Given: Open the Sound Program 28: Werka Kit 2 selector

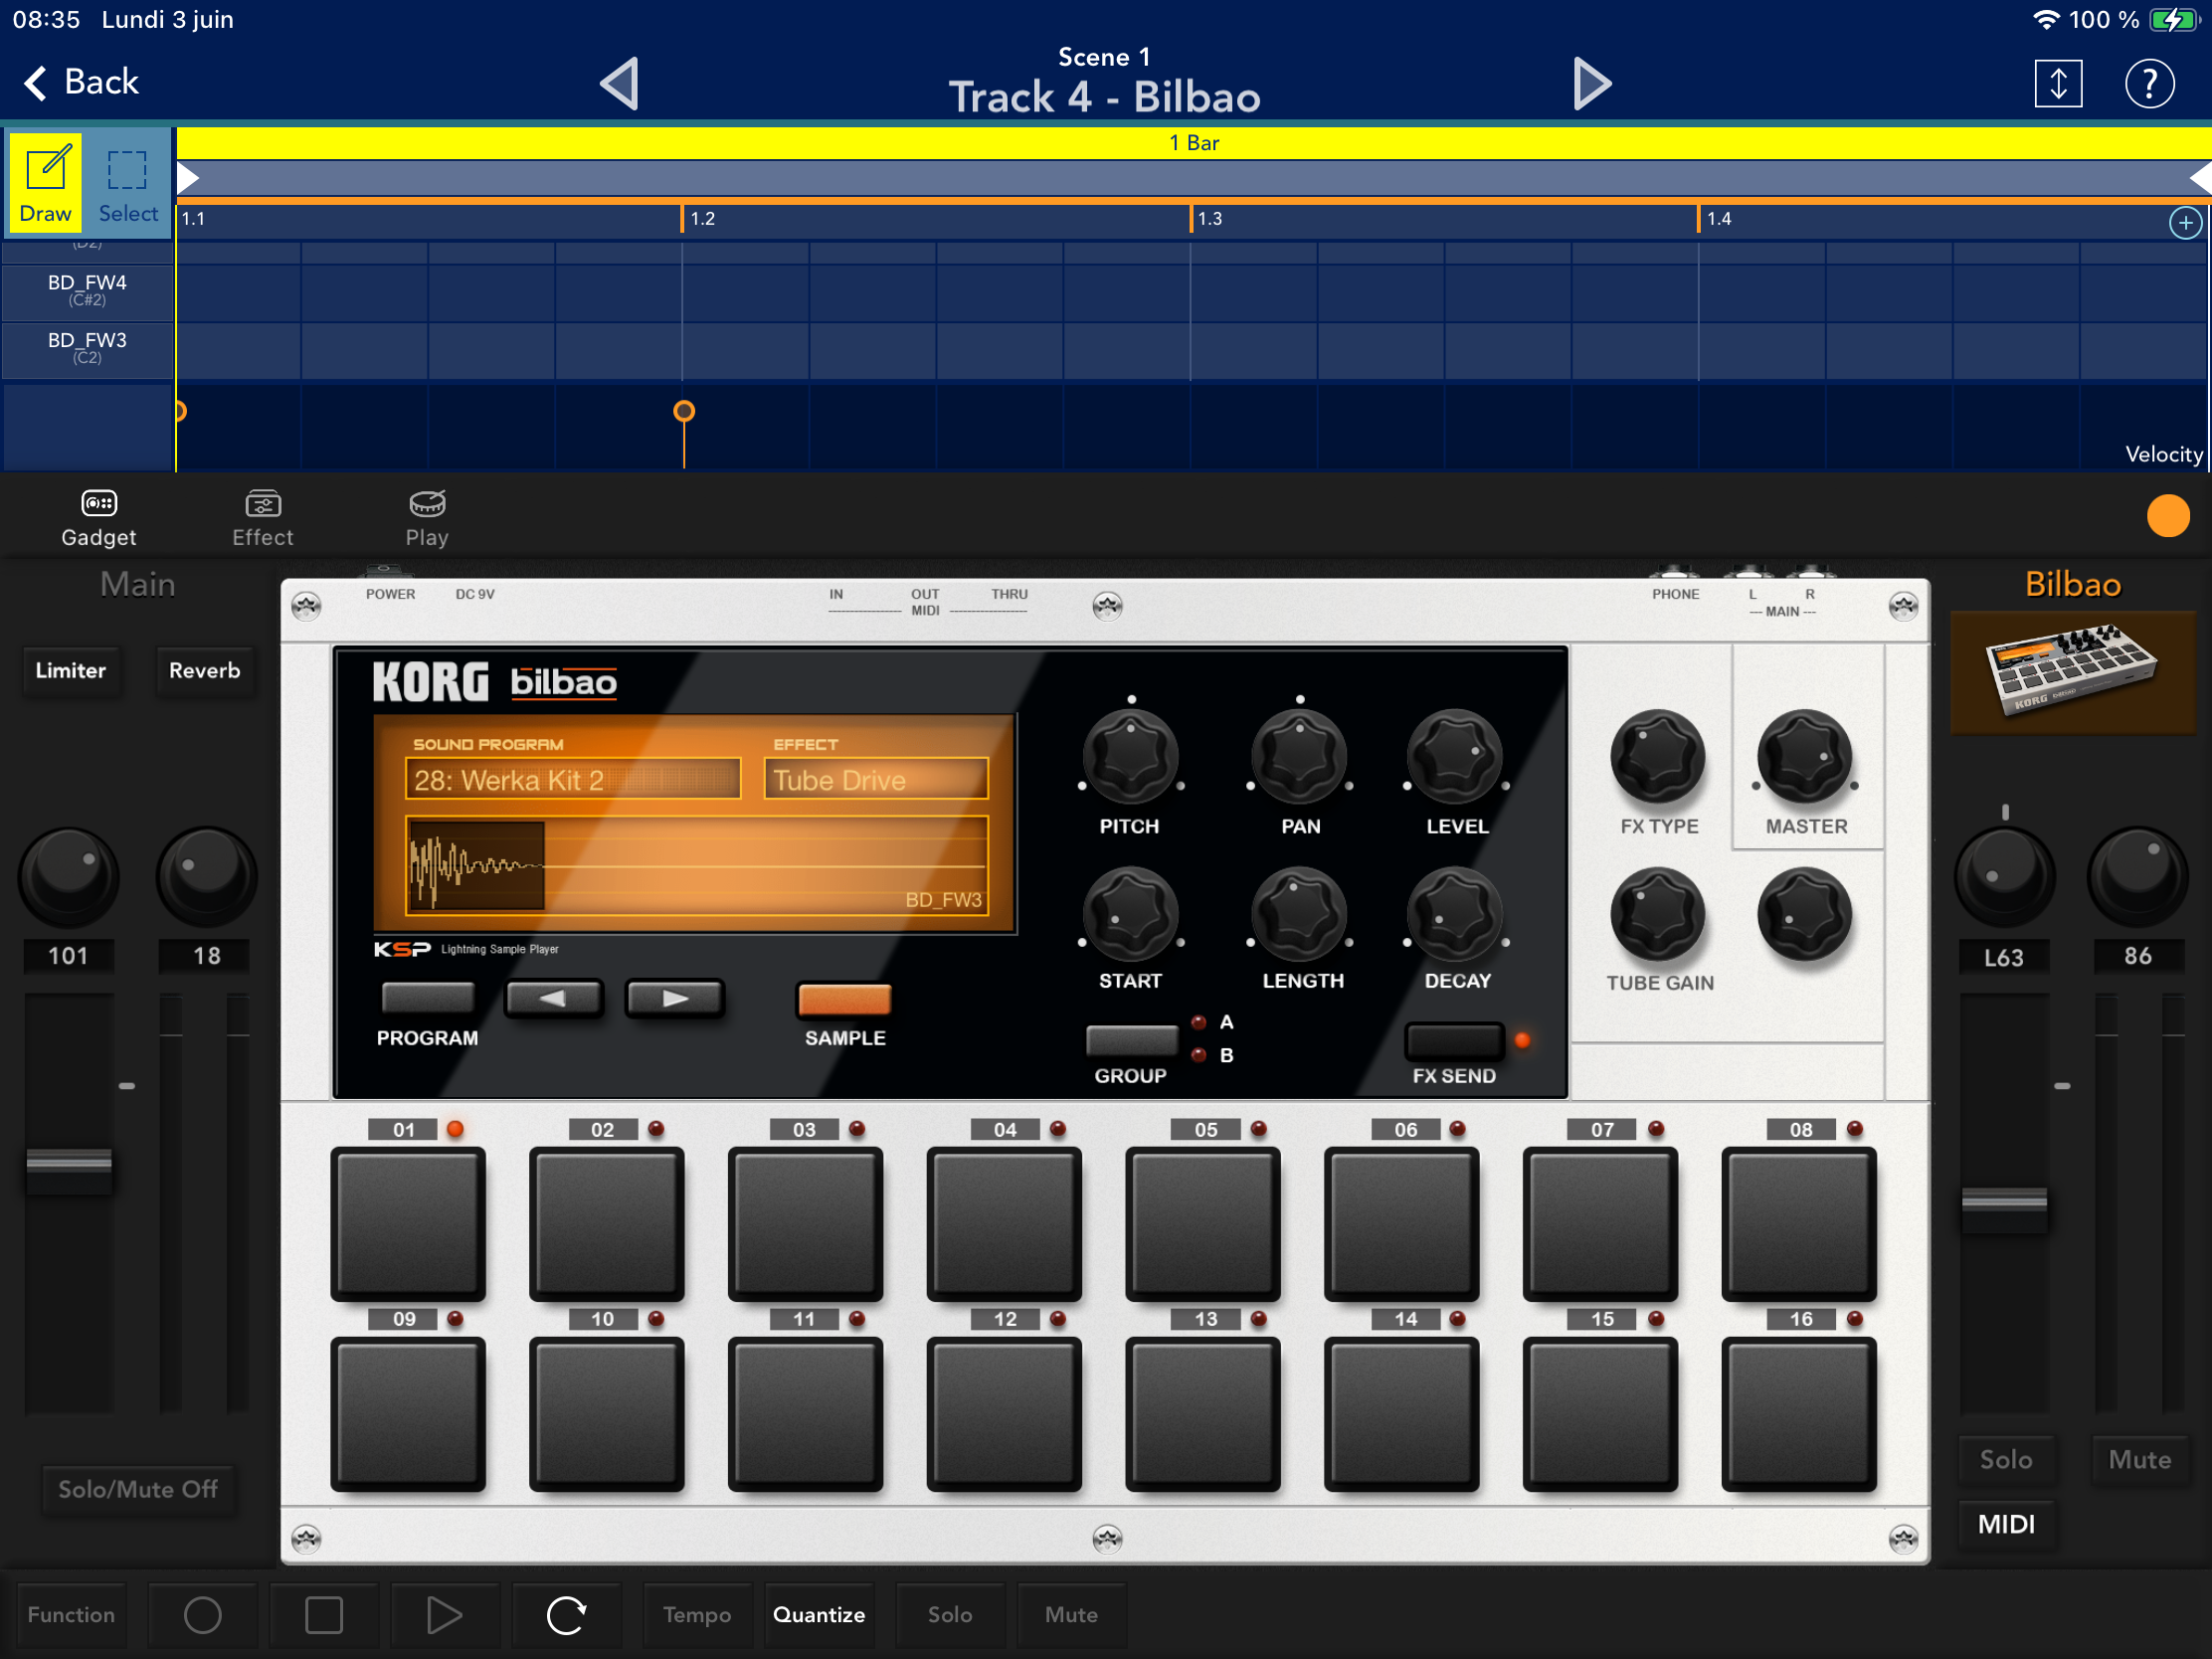Looking at the screenshot, I should tap(572, 779).
